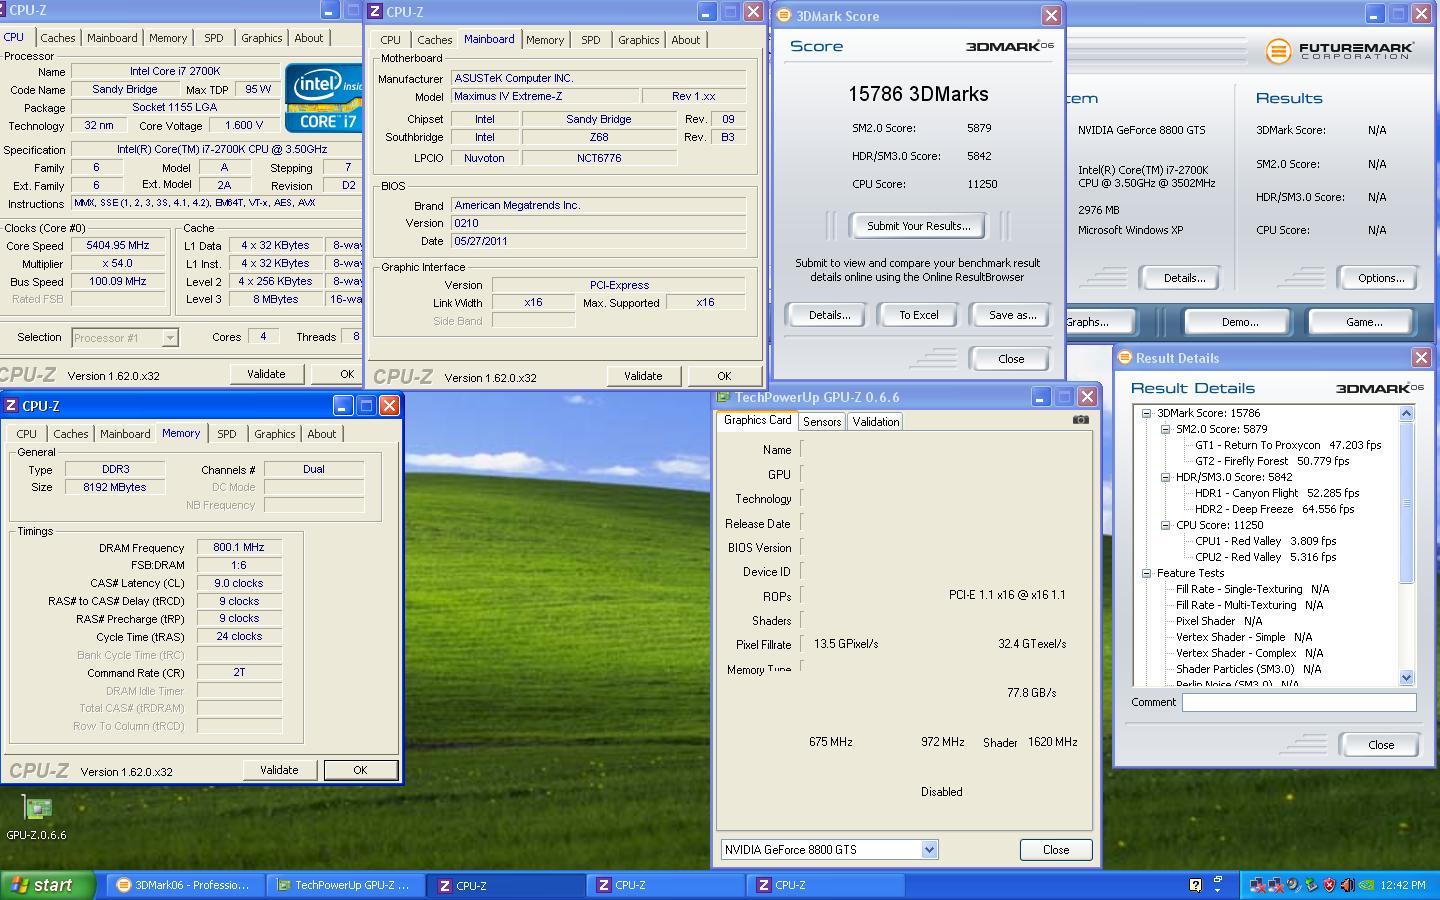
Task: Minimize the TechPowerUp GPU-Z window
Action: [1040, 397]
